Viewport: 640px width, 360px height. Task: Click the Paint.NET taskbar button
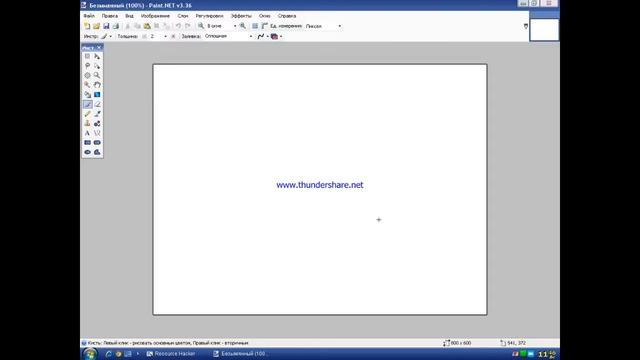coord(241,354)
